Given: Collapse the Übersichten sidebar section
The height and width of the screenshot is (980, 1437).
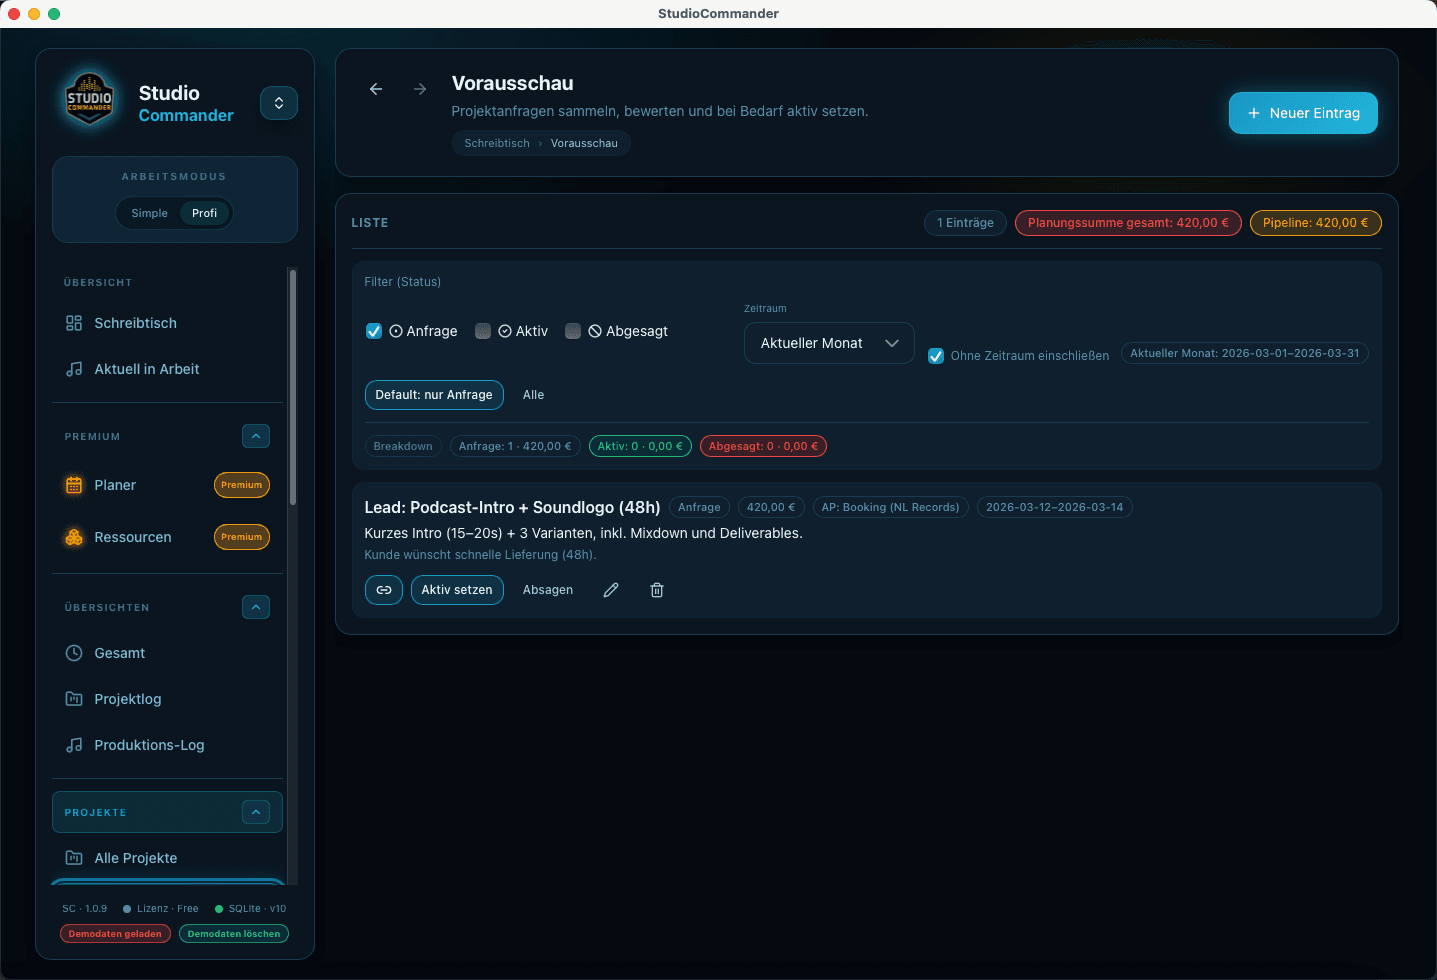Looking at the screenshot, I should (x=256, y=607).
